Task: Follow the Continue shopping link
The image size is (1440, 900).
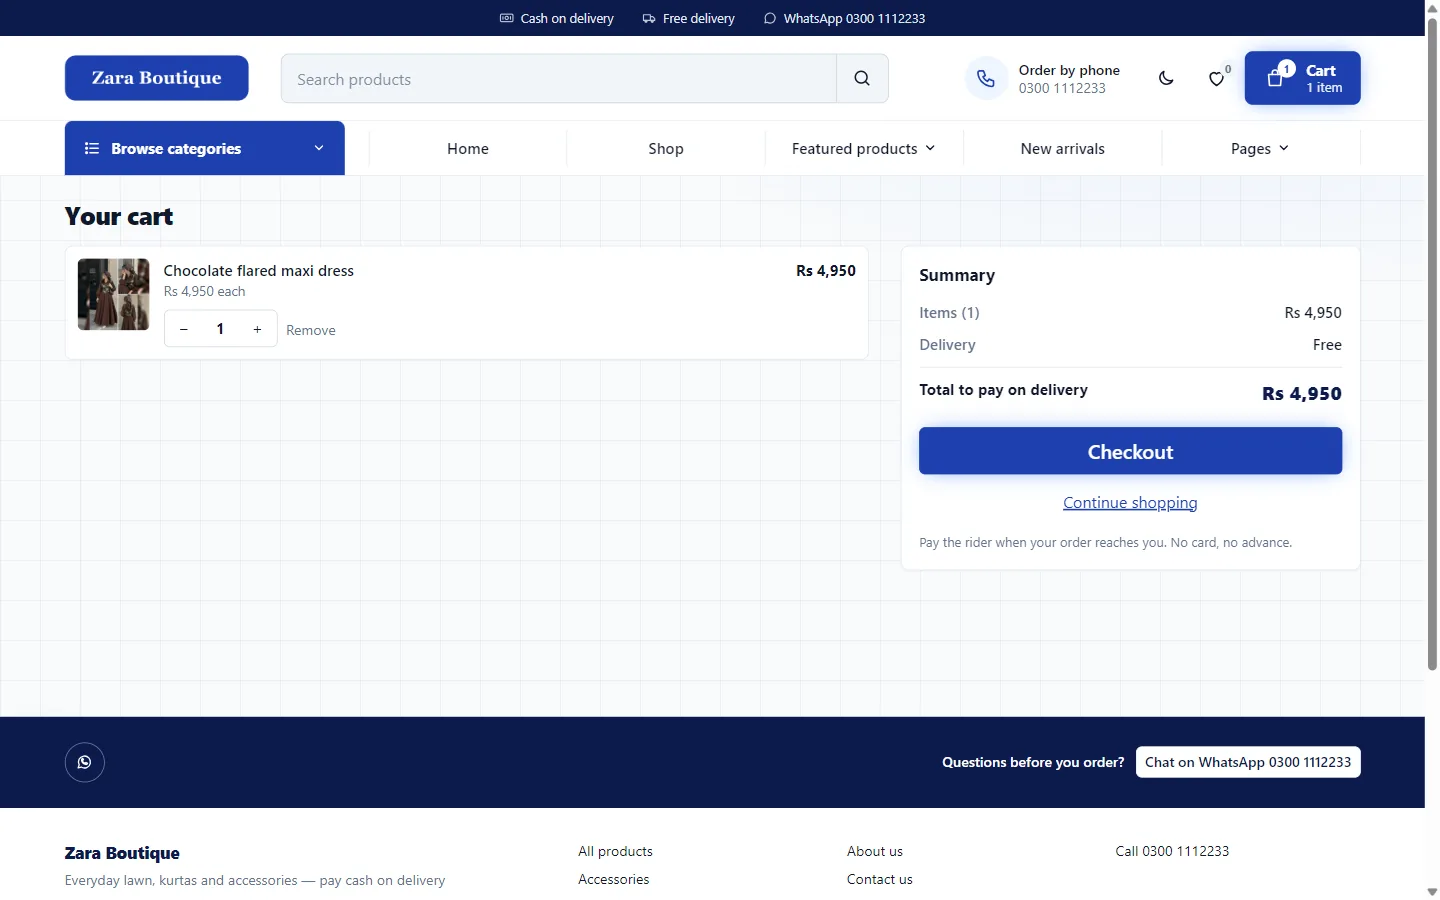Action: click(1130, 502)
